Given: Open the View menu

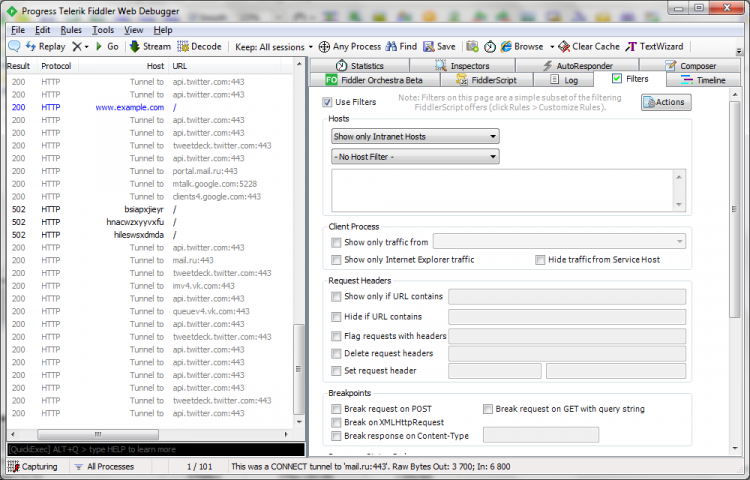Looking at the screenshot, I should [x=133, y=30].
